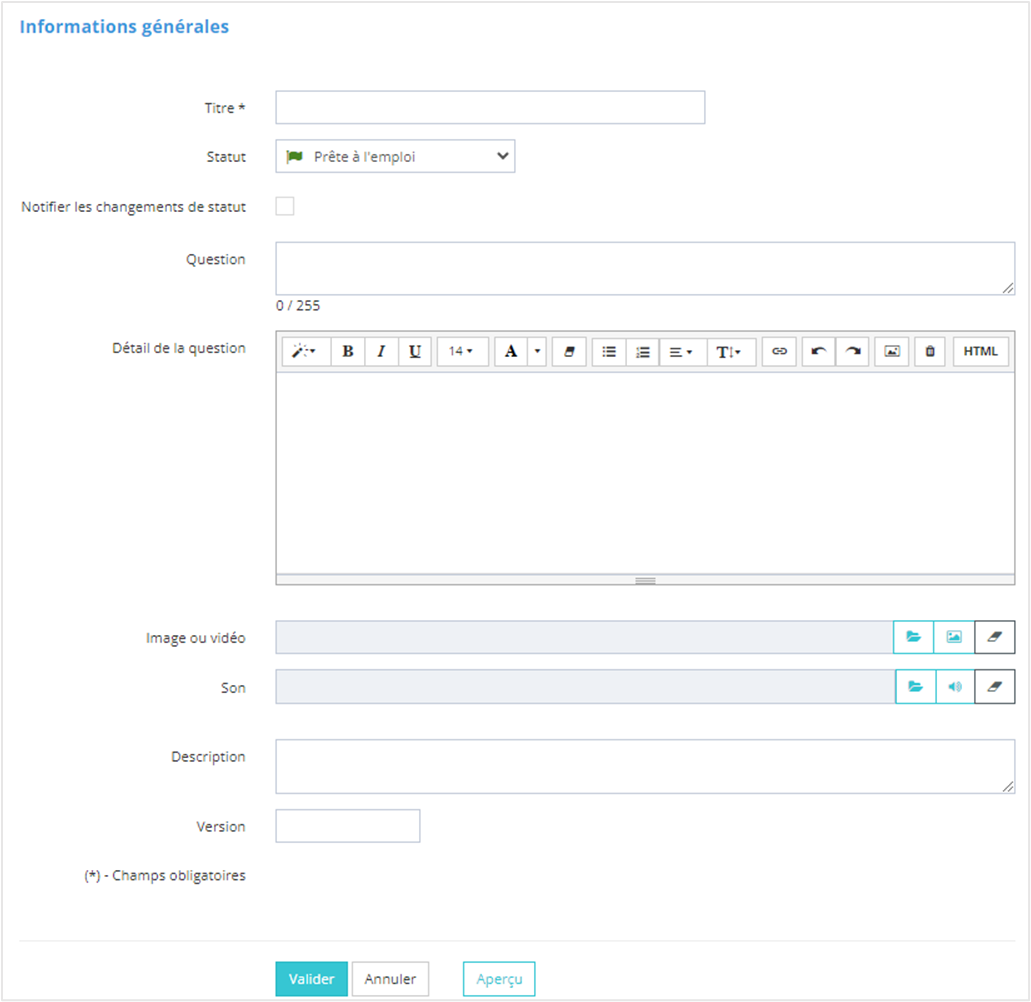
Task: Undo the last action in the editor
Action: click(x=818, y=352)
